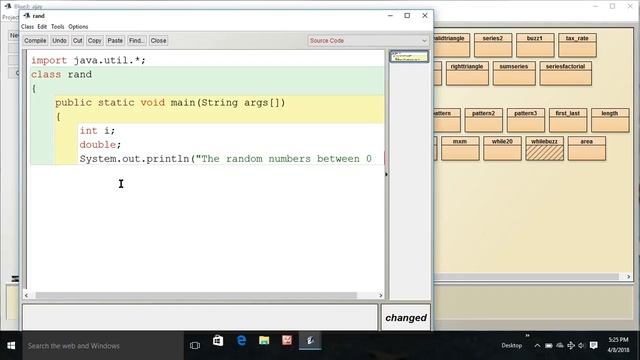
Task: Place the cursor in the 'public static void main' line
Action: click(x=170, y=102)
